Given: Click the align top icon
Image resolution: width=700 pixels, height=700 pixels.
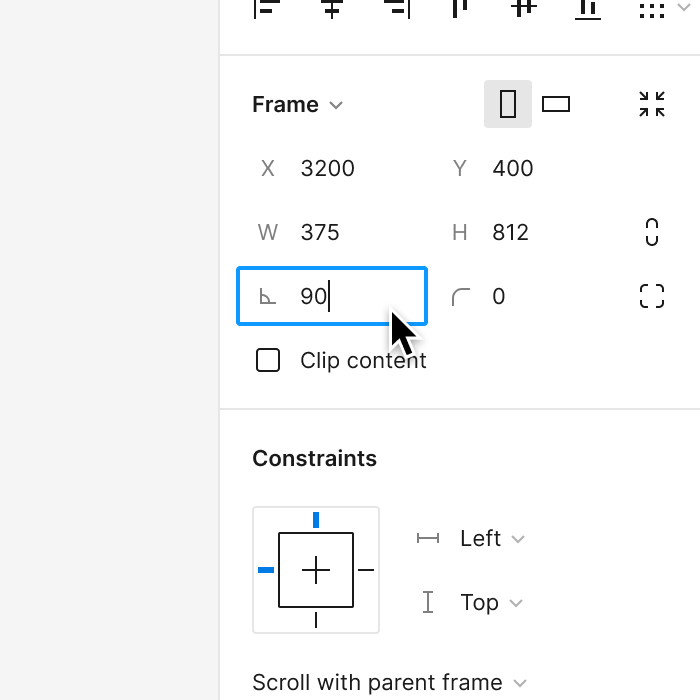Looking at the screenshot, I should tap(460, 8).
